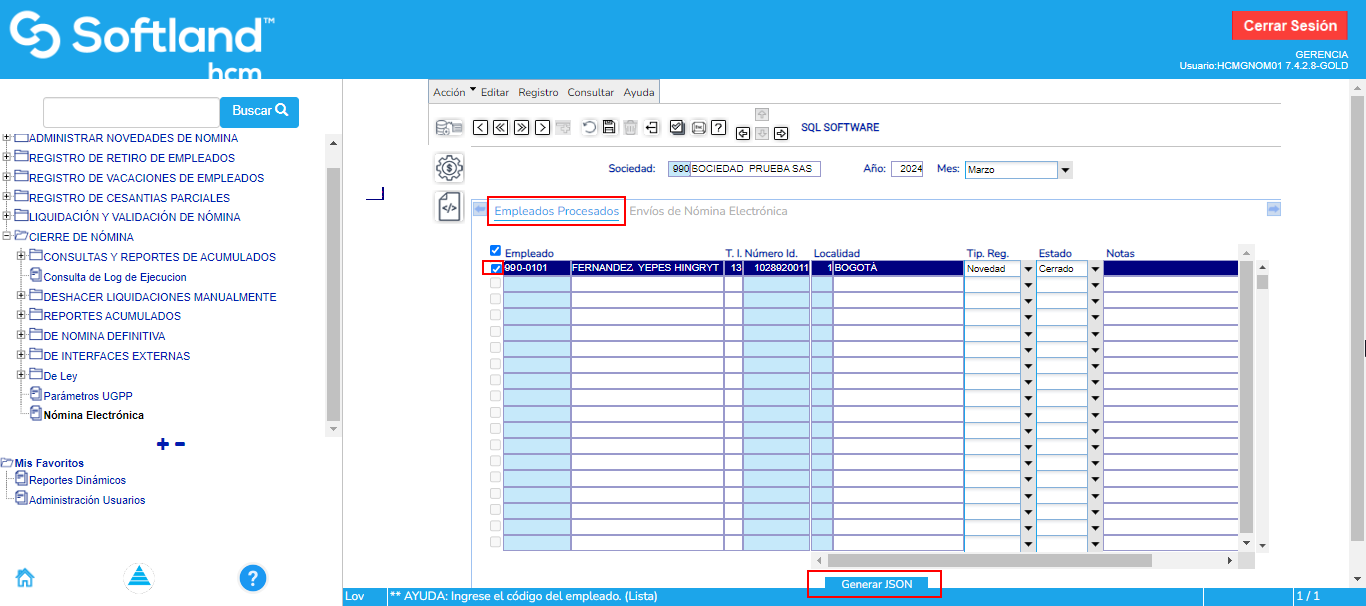Click the Cerrar Sesión button
This screenshot has width=1366, height=606.
[x=1289, y=26]
